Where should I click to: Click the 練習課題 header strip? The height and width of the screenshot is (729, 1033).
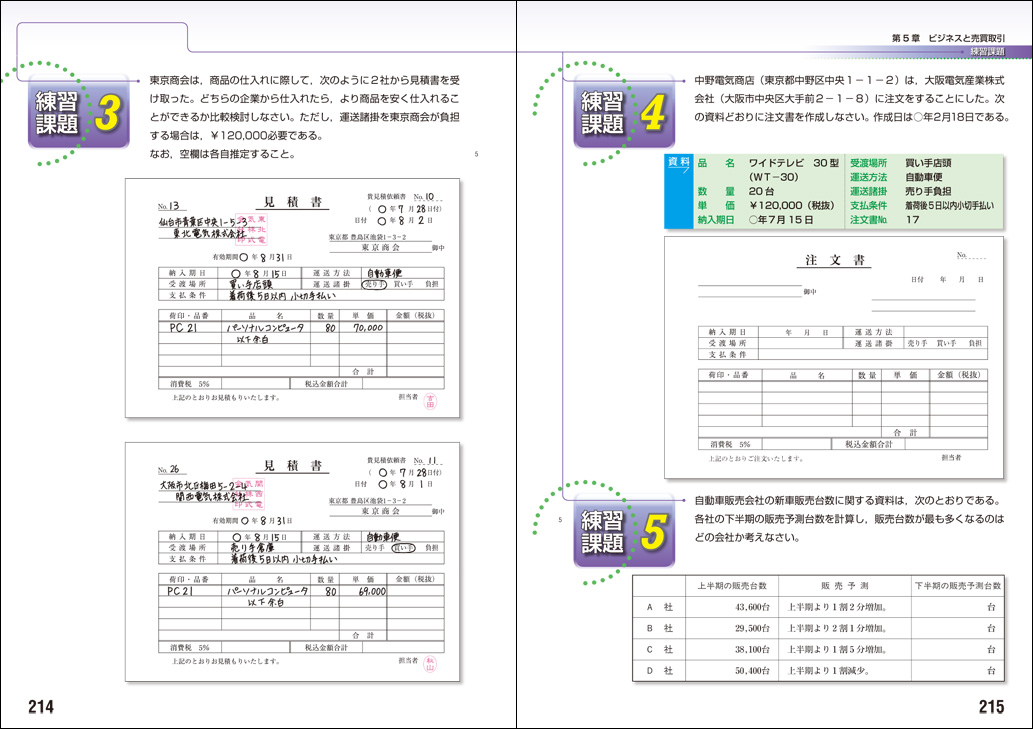click(988, 51)
